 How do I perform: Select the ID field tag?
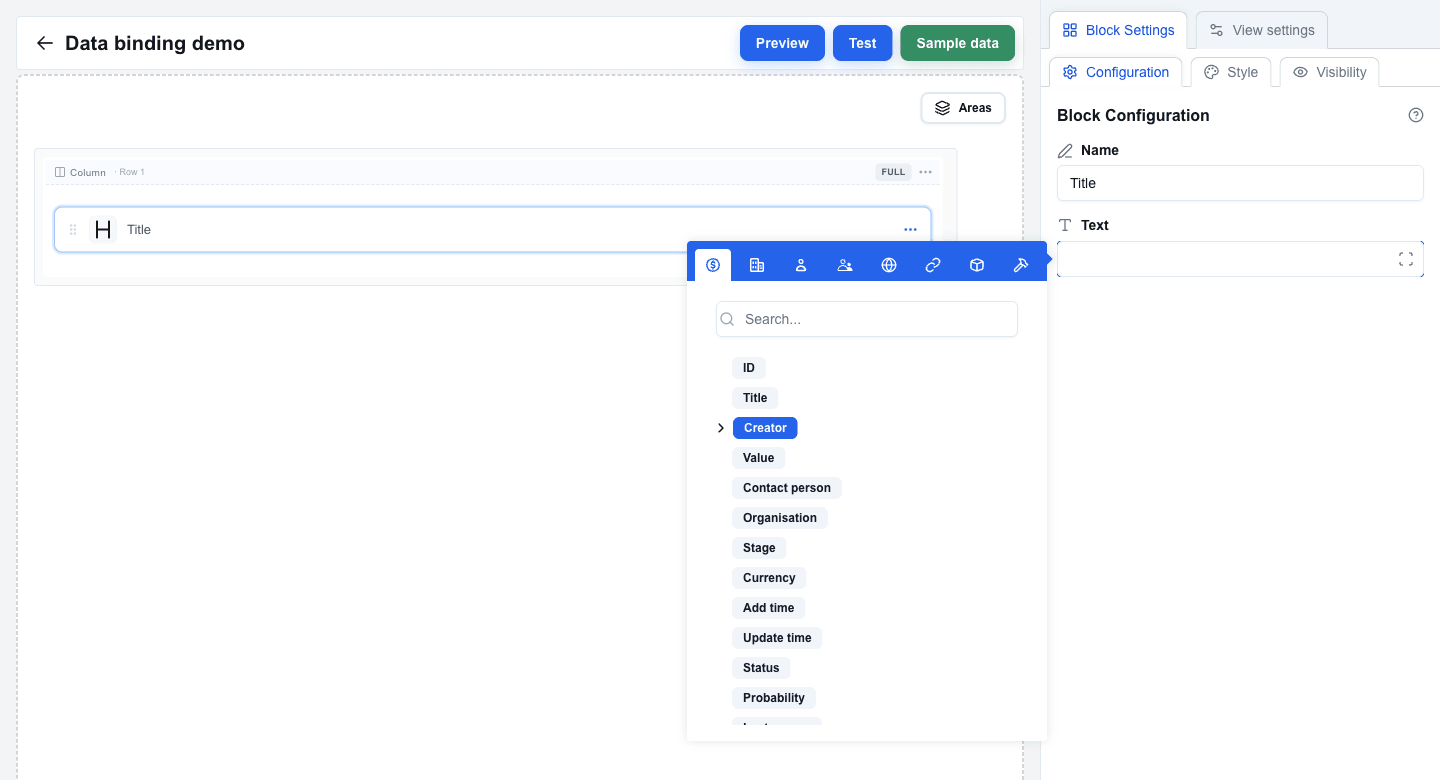click(749, 368)
